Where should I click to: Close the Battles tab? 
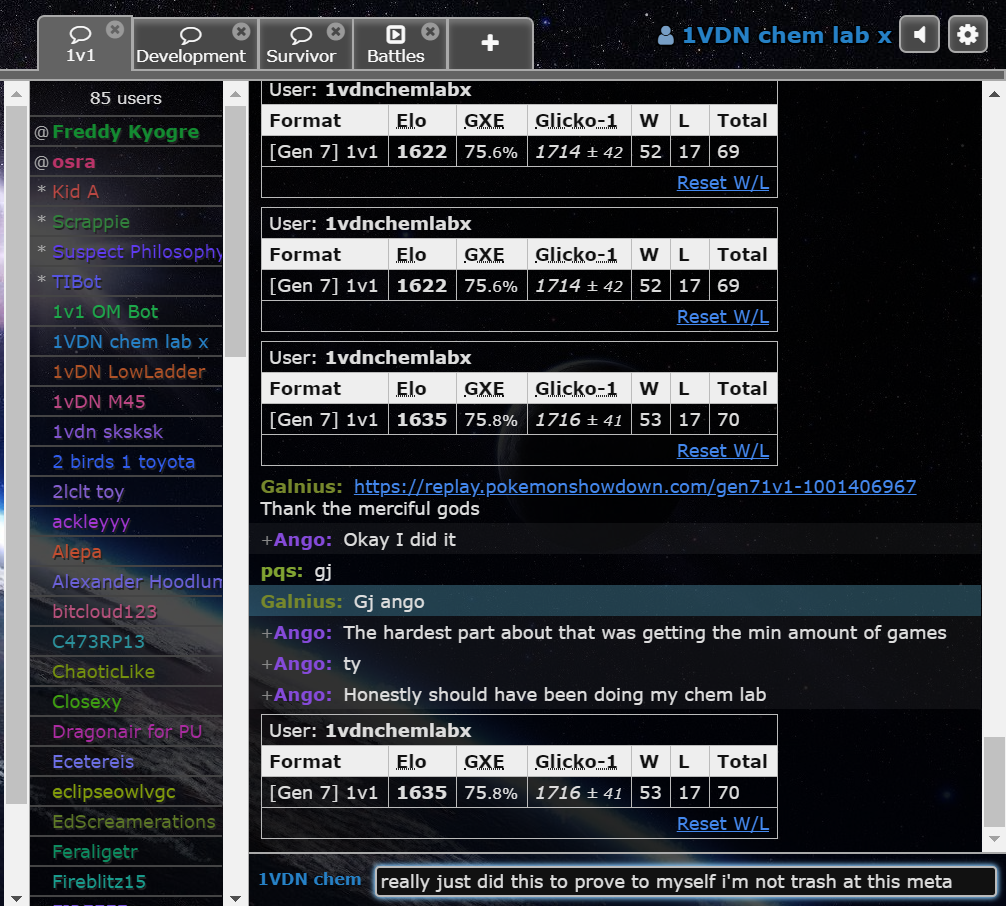click(x=430, y=31)
